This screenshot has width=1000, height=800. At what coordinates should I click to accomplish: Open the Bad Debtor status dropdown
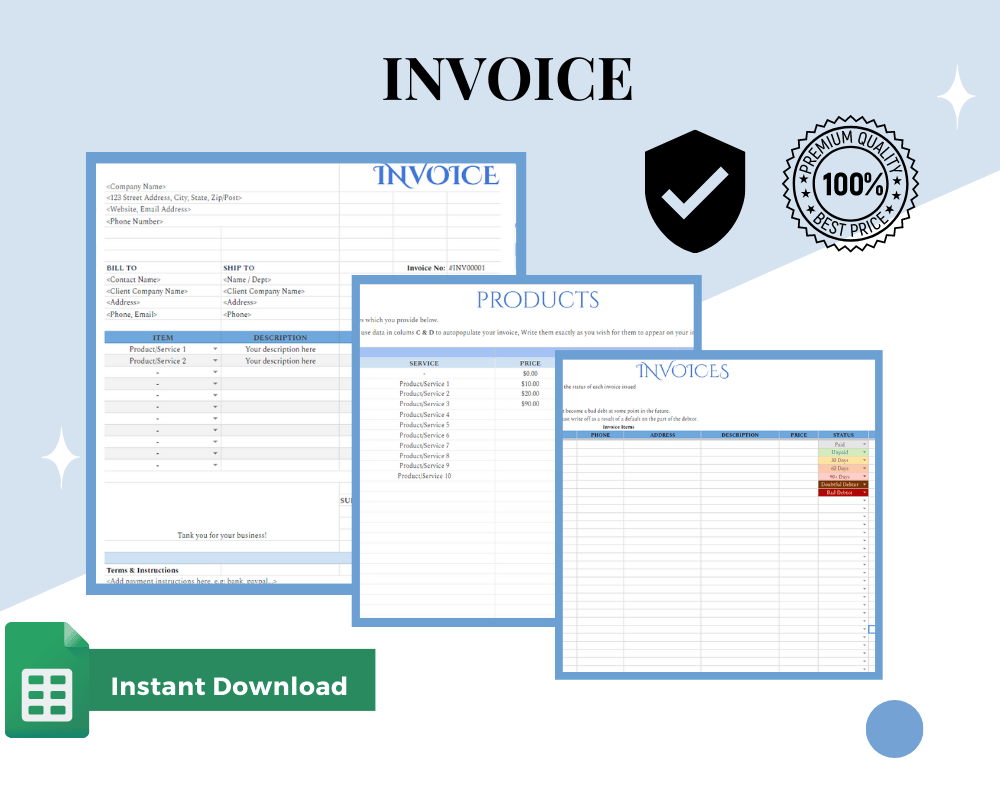point(865,493)
